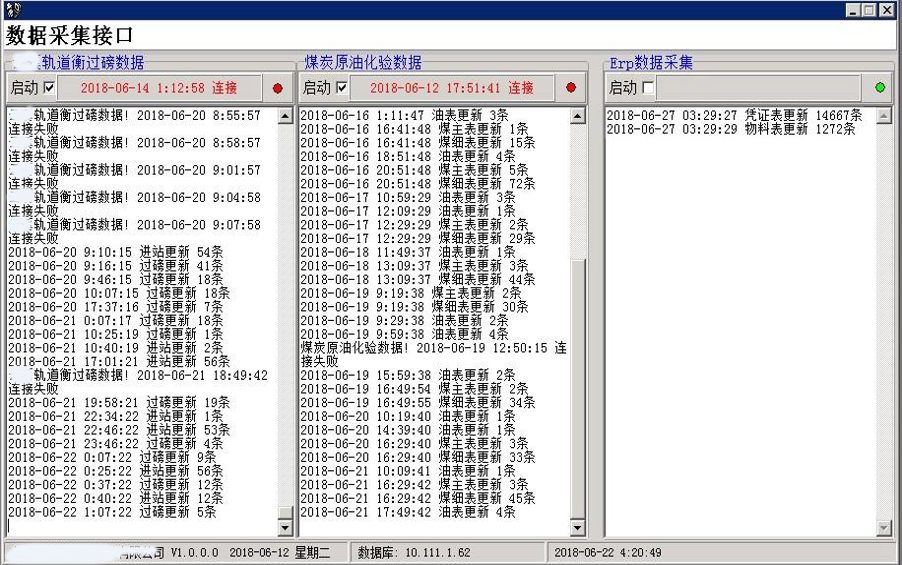Click green status light in Erp数据采集 panel

[x=879, y=88]
